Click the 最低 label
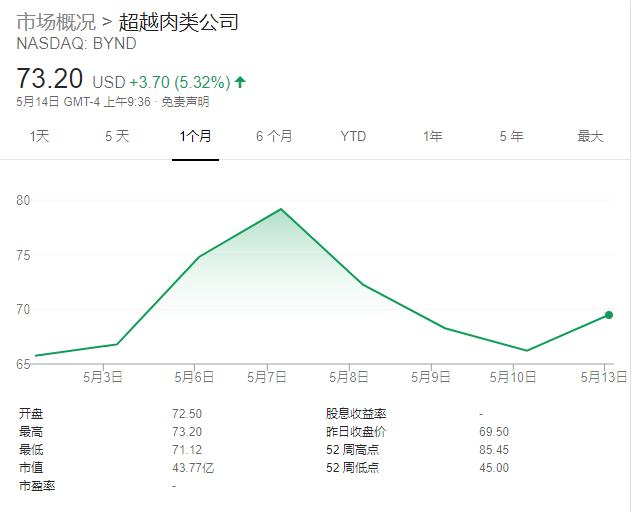Screen dimensions: 643x512 tap(31, 450)
